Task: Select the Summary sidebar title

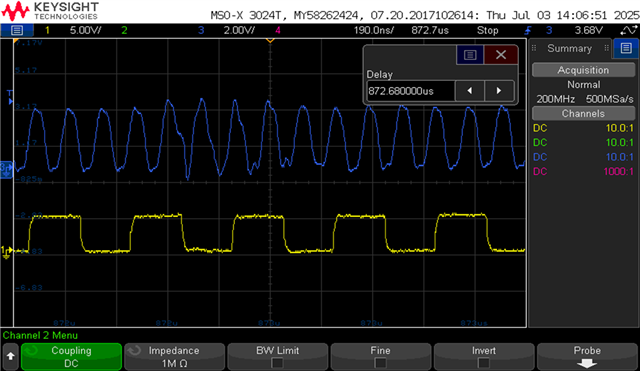Action: click(x=569, y=49)
